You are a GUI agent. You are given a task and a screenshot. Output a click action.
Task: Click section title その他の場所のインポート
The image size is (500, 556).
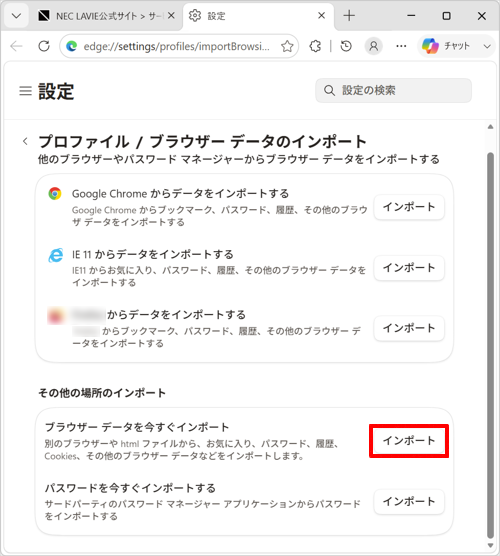click(x=102, y=393)
